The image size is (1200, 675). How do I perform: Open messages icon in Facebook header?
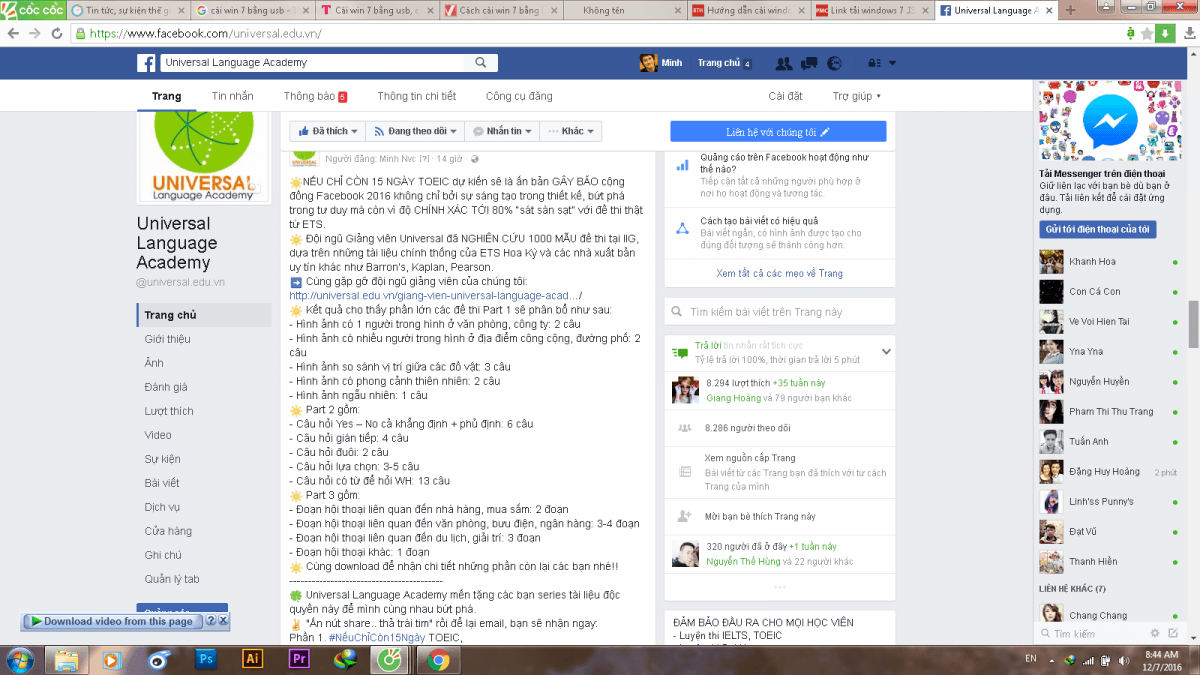click(809, 63)
